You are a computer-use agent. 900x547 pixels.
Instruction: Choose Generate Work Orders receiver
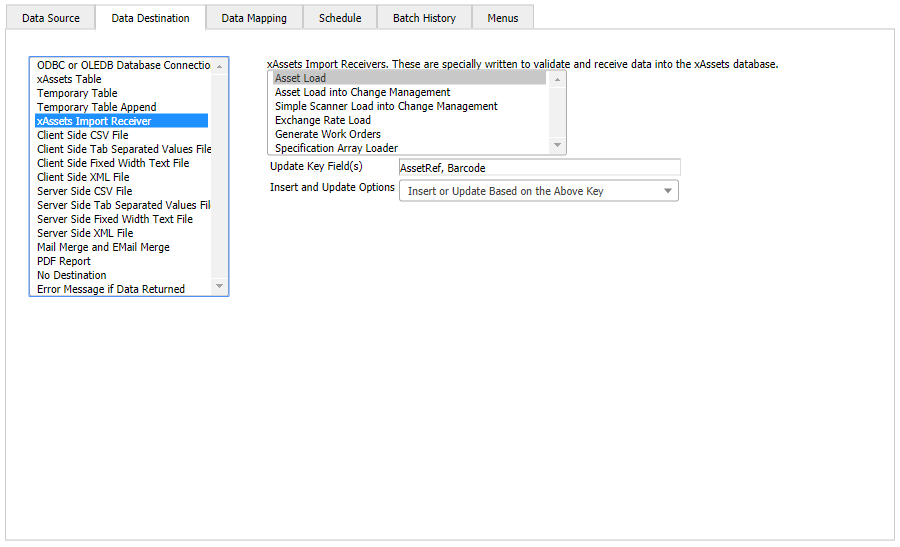pos(409,134)
